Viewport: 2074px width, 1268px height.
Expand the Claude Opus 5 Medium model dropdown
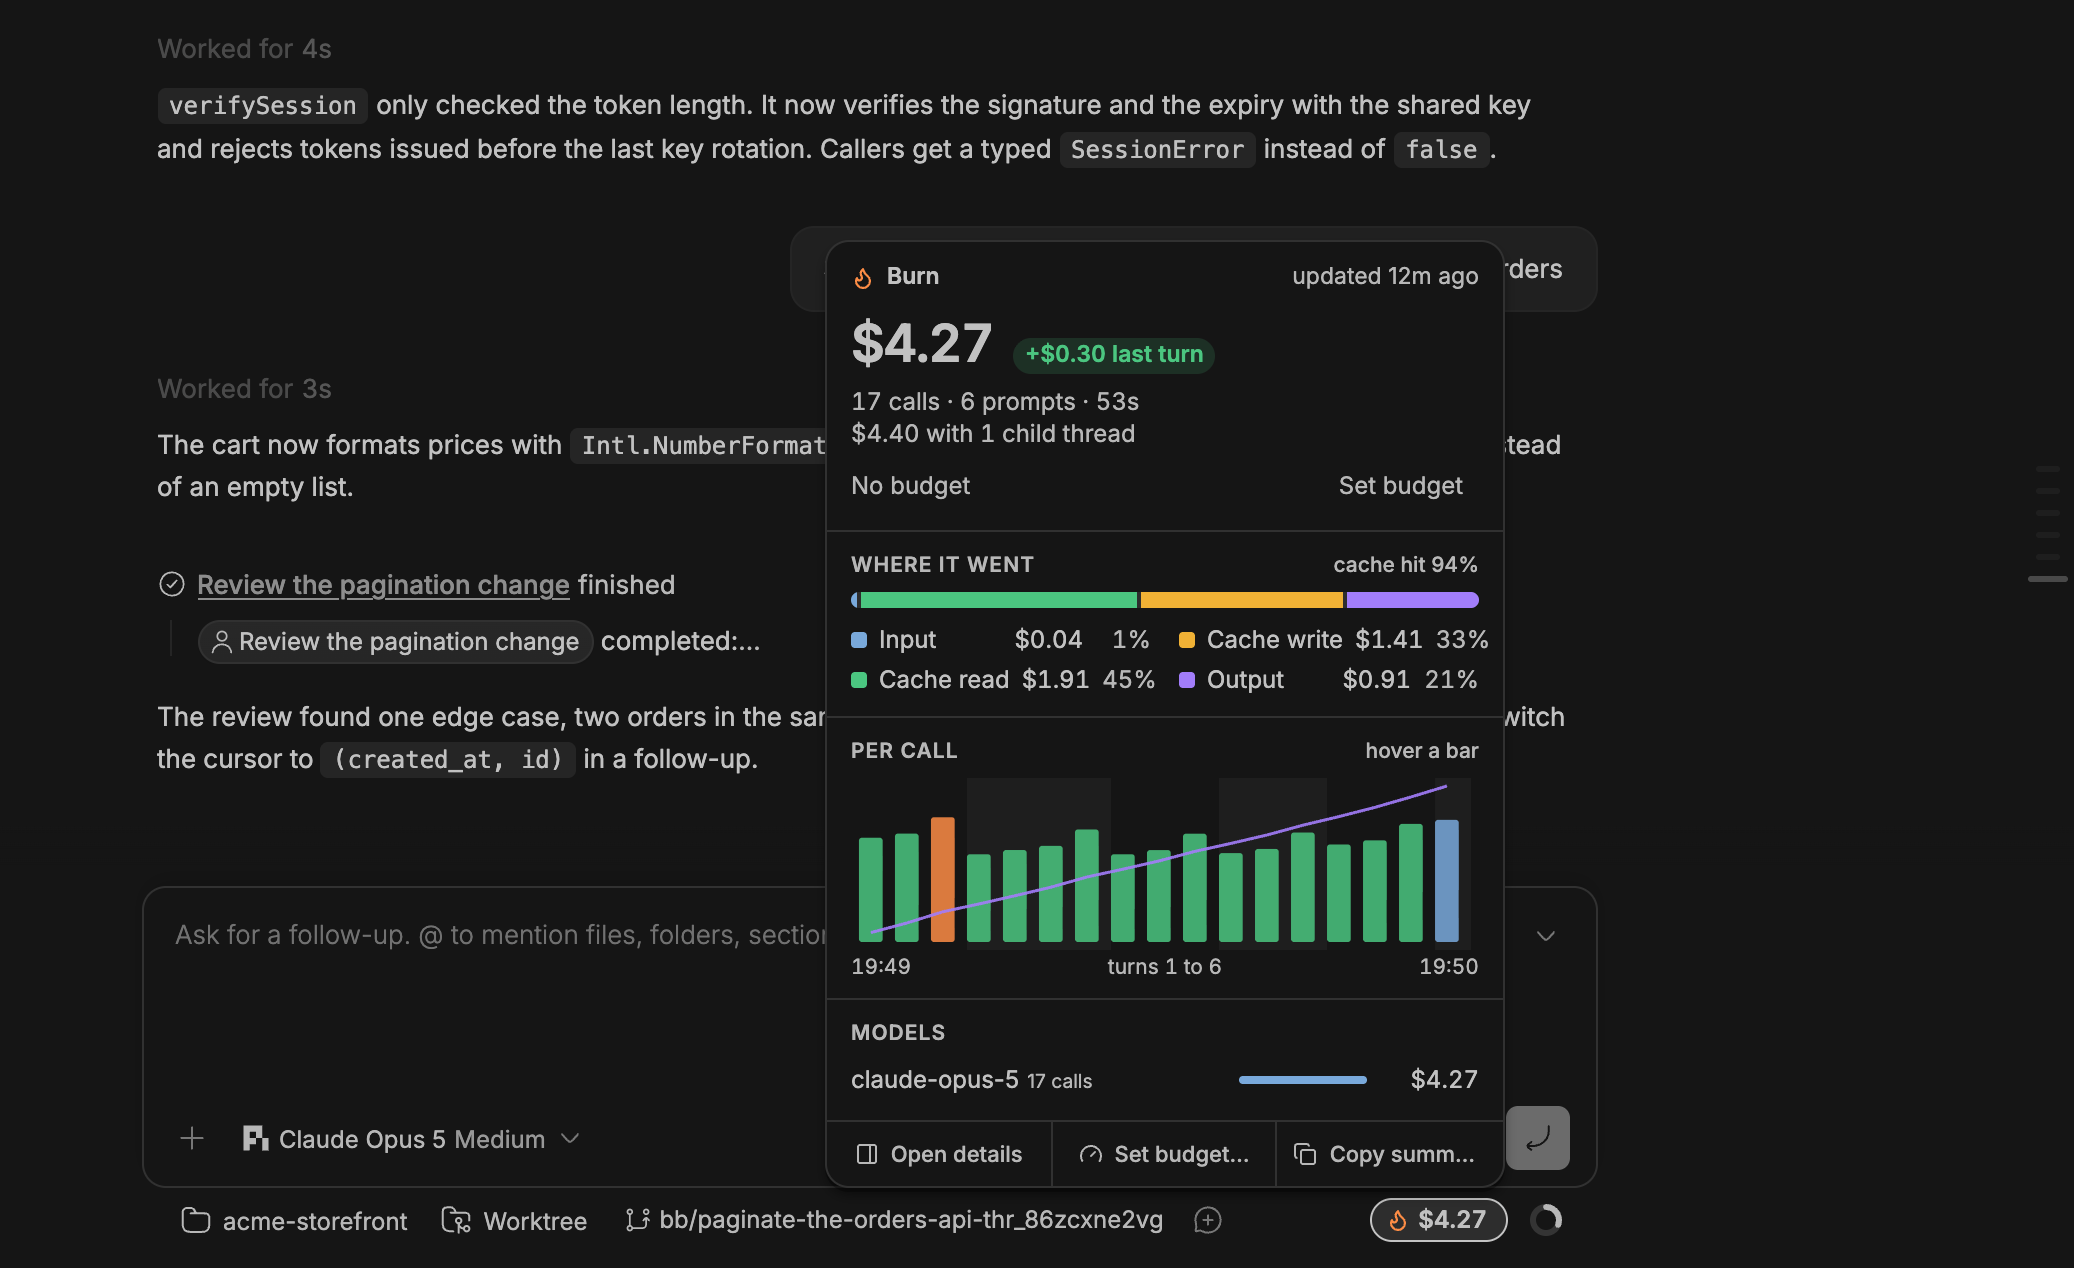coord(411,1138)
